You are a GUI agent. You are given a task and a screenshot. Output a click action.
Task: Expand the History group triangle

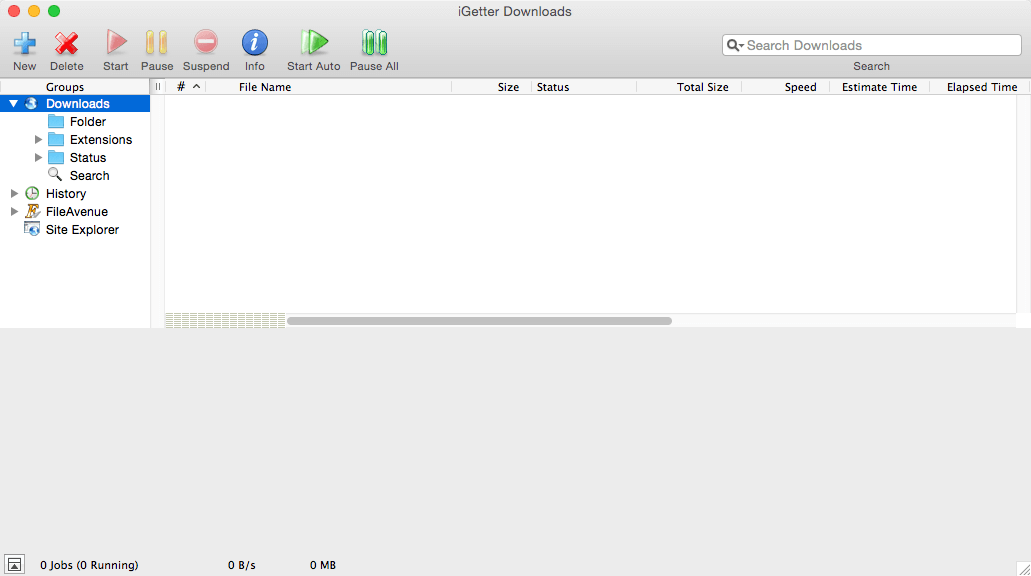pos(14,193)
